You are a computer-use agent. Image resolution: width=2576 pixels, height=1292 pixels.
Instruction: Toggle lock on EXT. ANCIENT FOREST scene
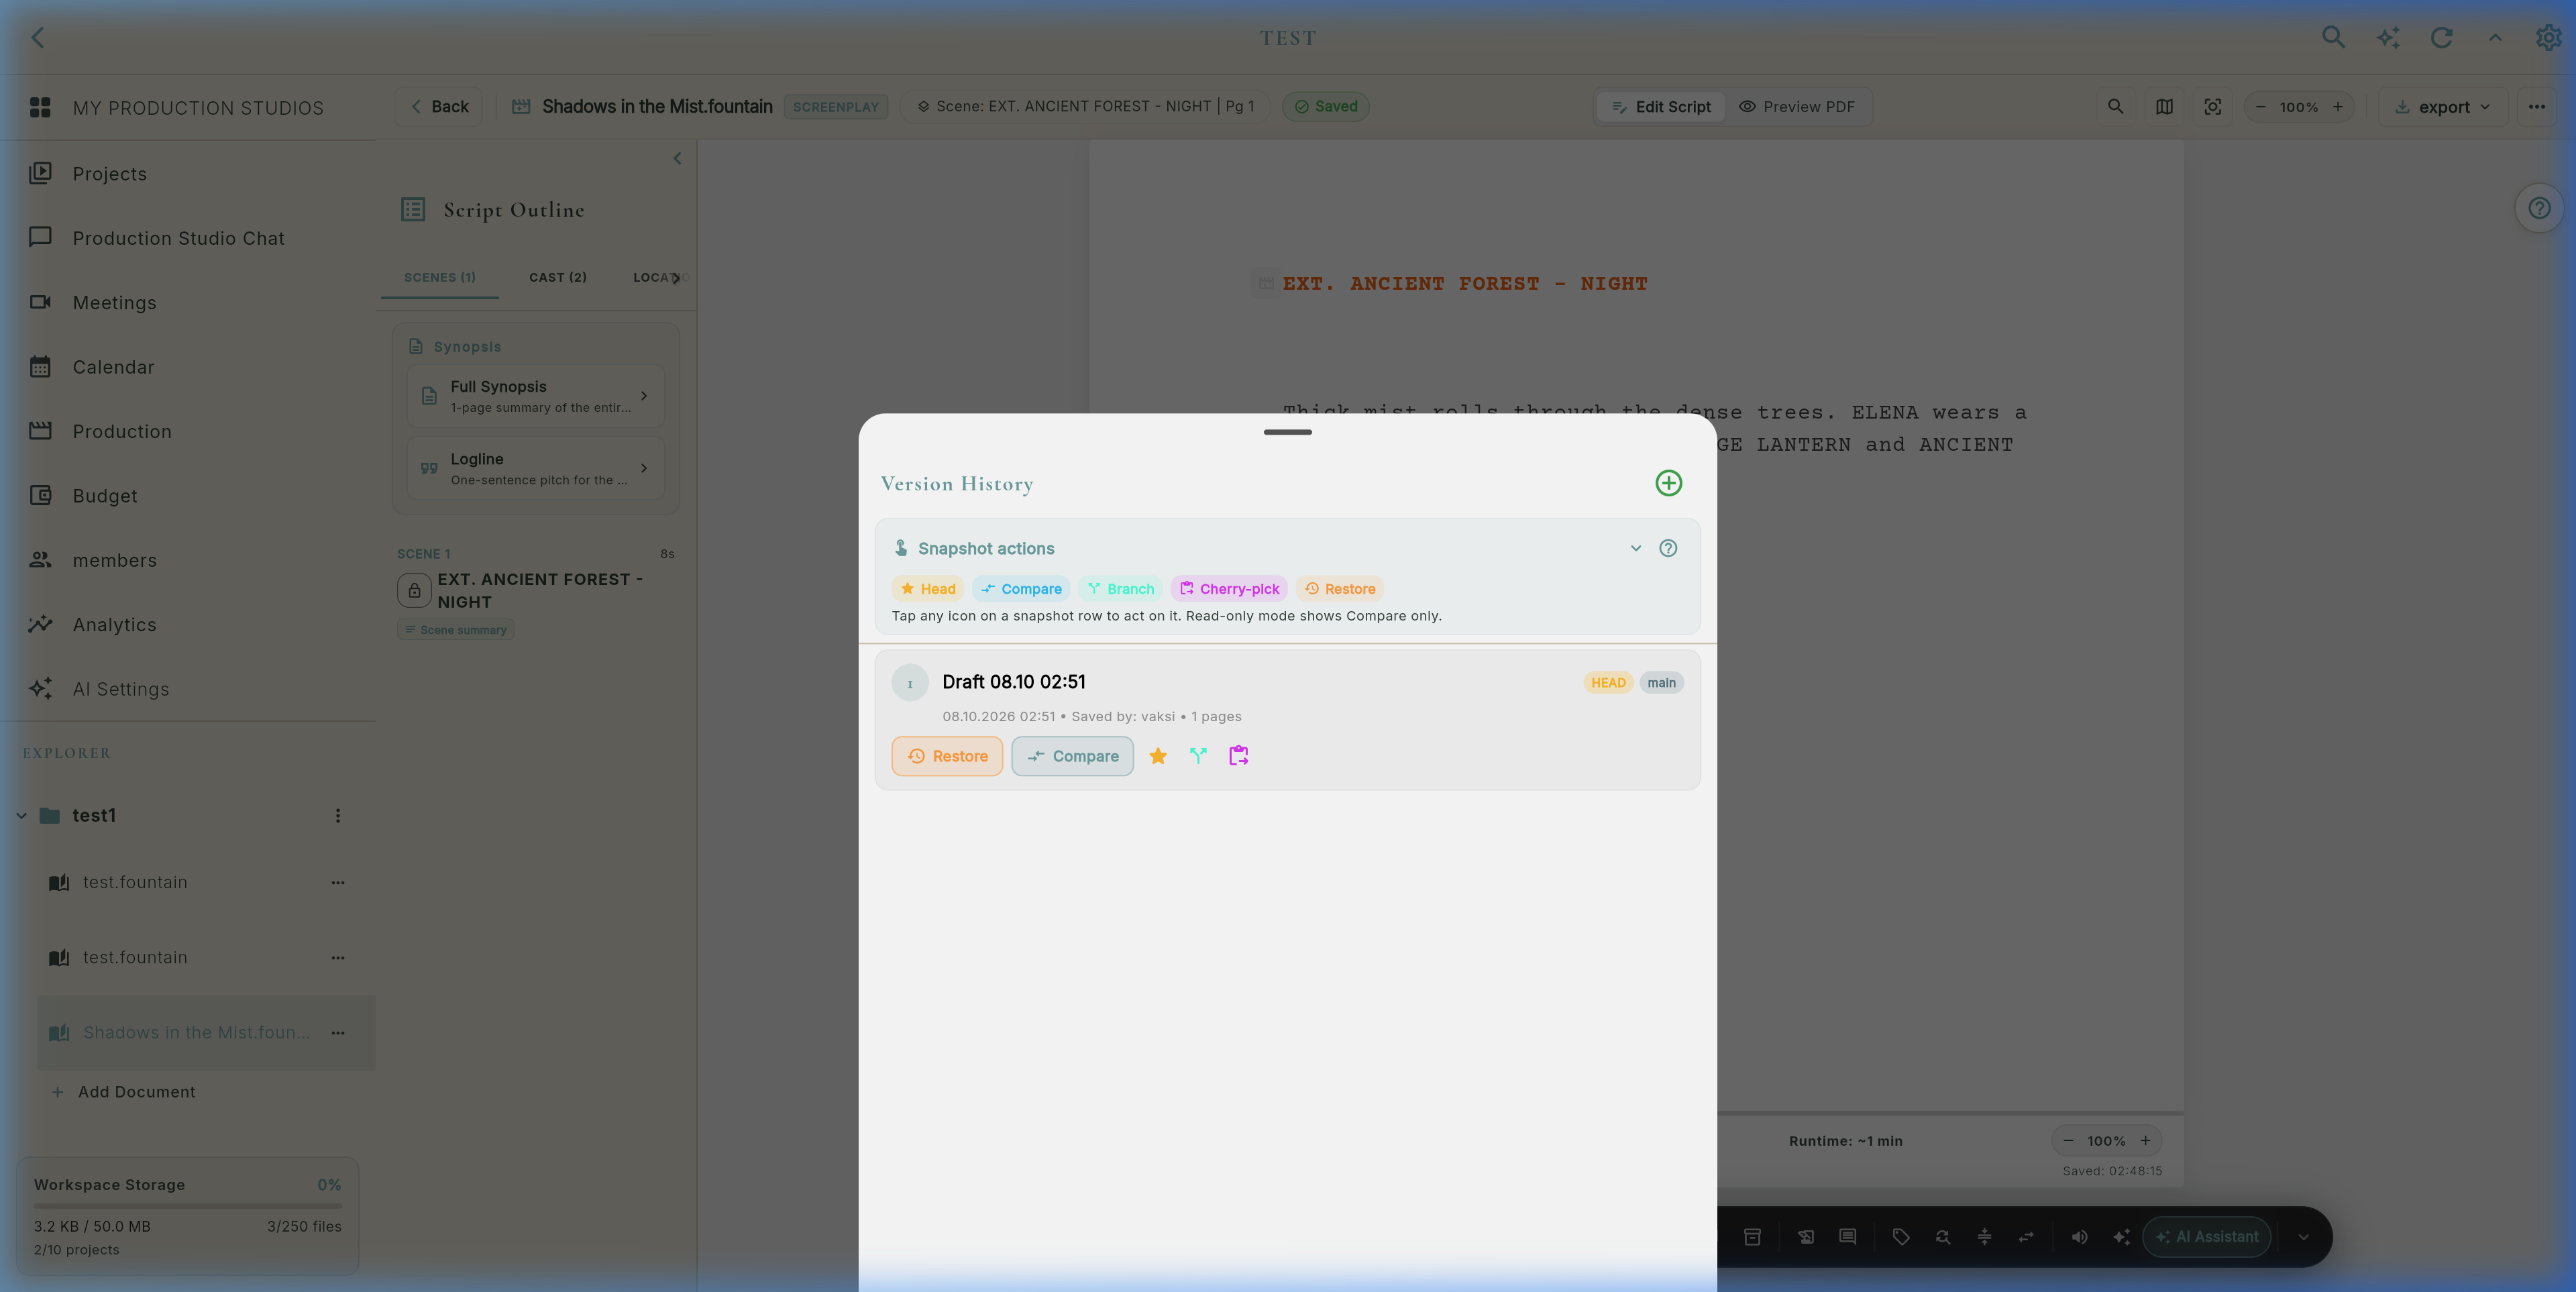(x=414, y=590)
